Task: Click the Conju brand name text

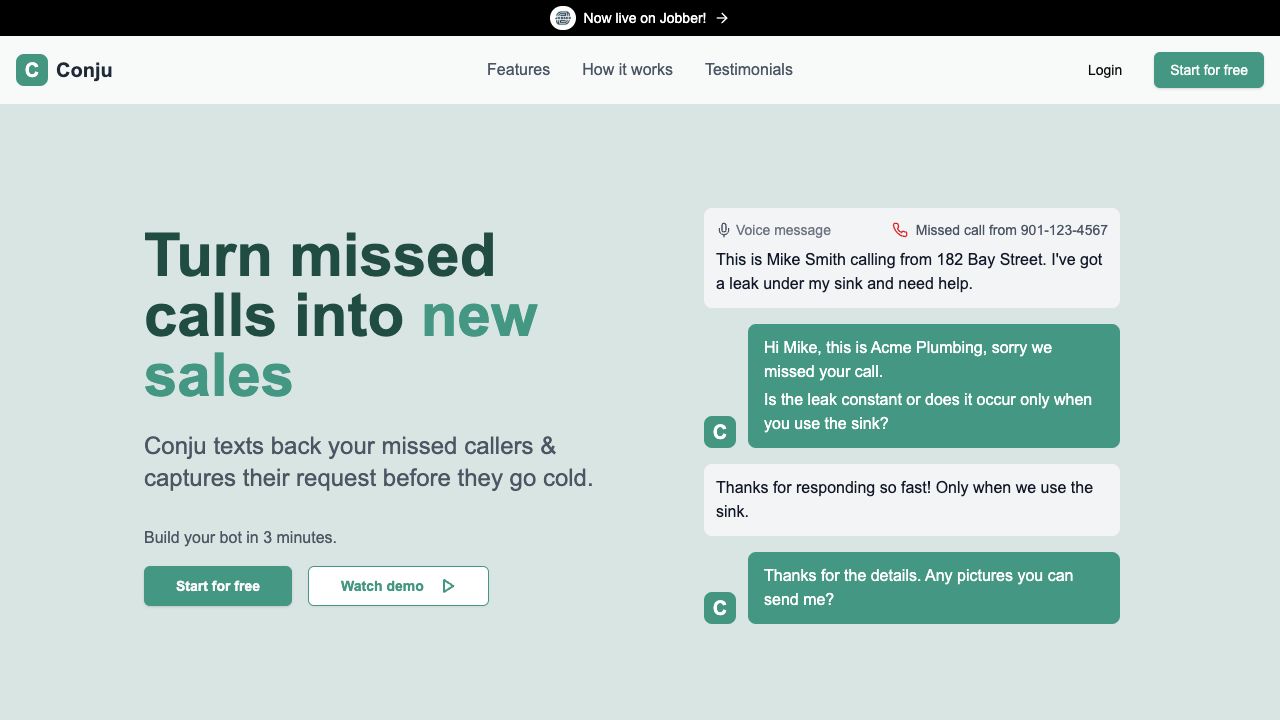Action: (84, 70)
